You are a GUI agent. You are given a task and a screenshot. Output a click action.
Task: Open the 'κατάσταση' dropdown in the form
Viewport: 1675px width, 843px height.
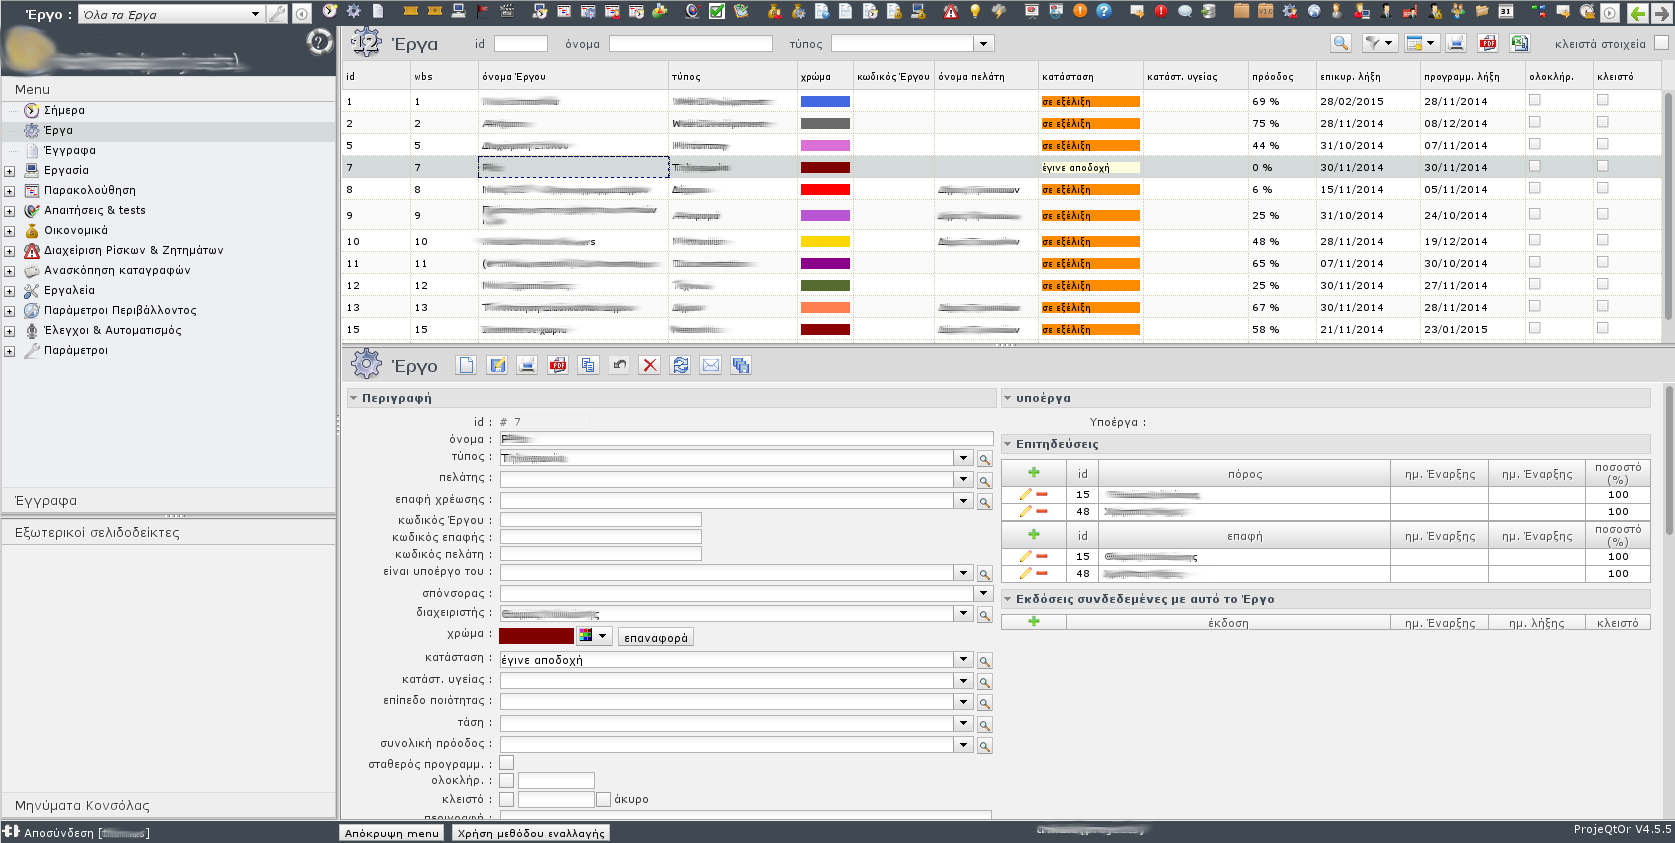pyautogui.click(x=963, y=659)
